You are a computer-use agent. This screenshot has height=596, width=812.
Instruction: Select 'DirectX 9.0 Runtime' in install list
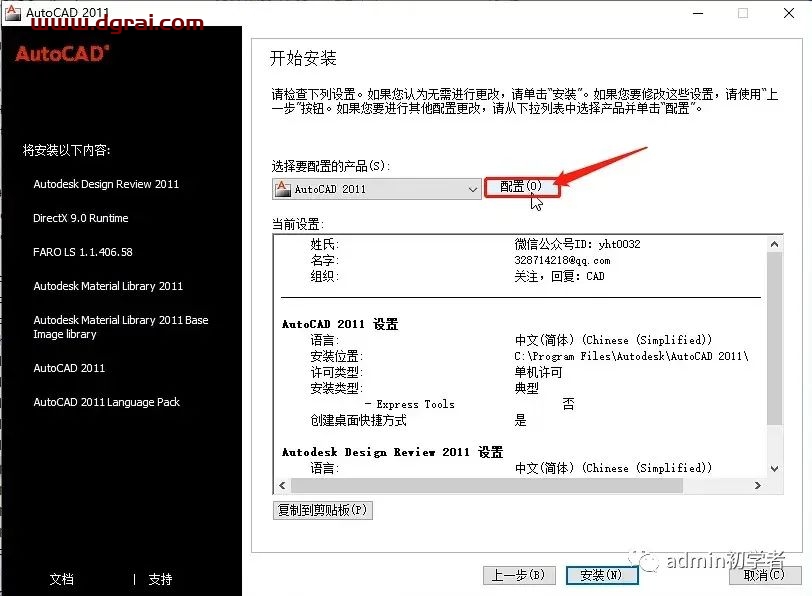81,219
